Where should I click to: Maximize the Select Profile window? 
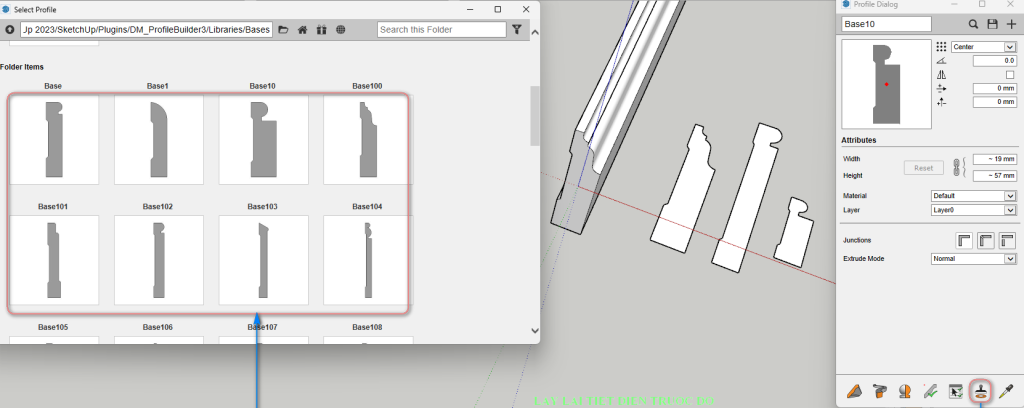498,9
